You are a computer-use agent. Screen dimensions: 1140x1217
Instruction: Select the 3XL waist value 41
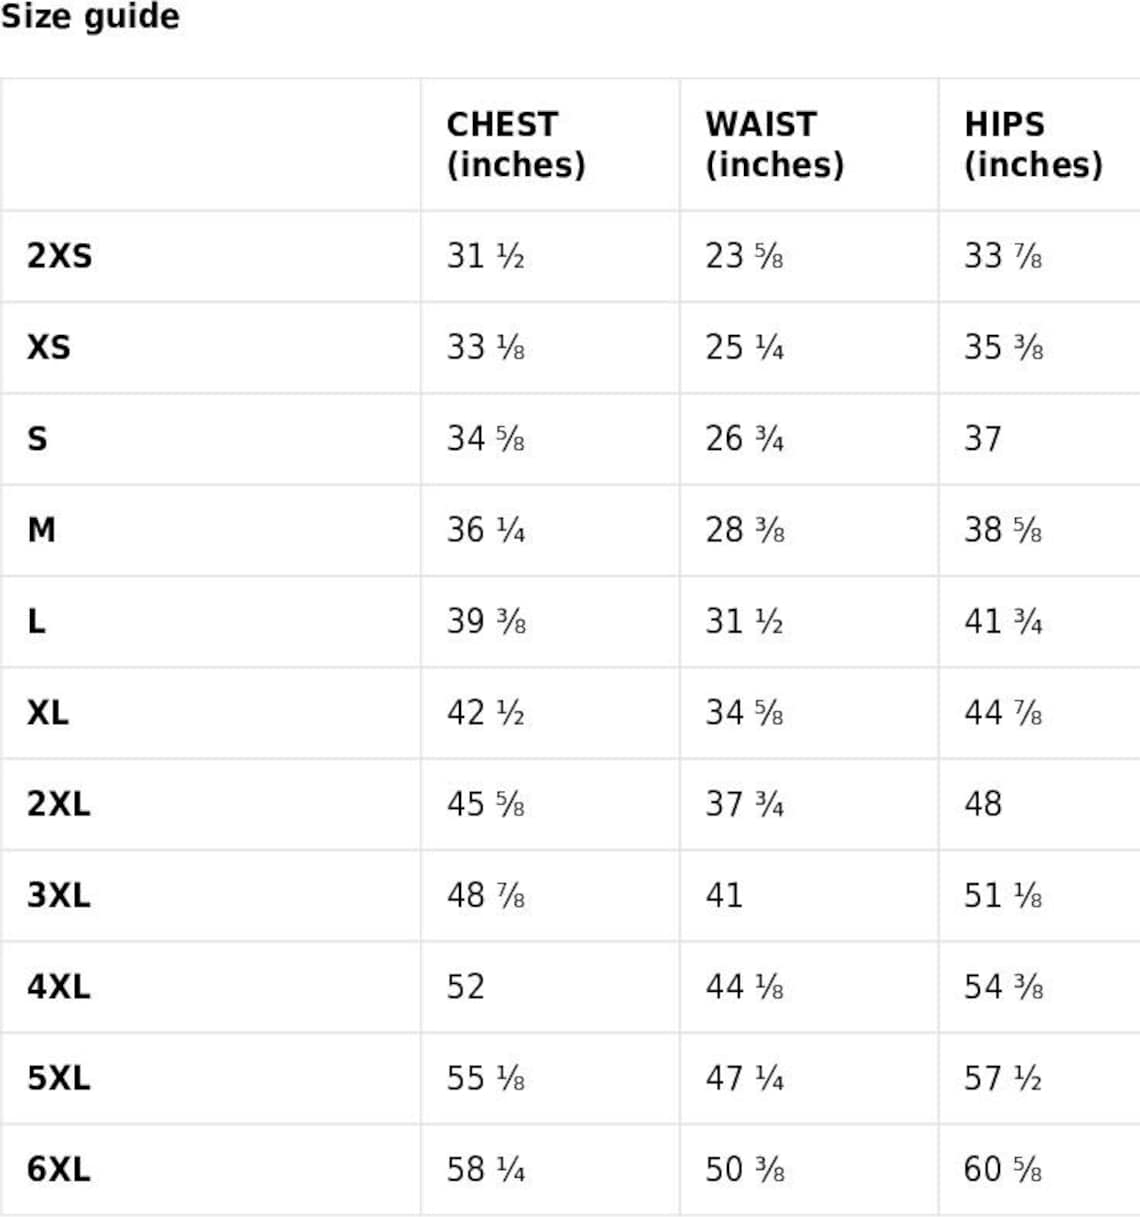[724, 894]
